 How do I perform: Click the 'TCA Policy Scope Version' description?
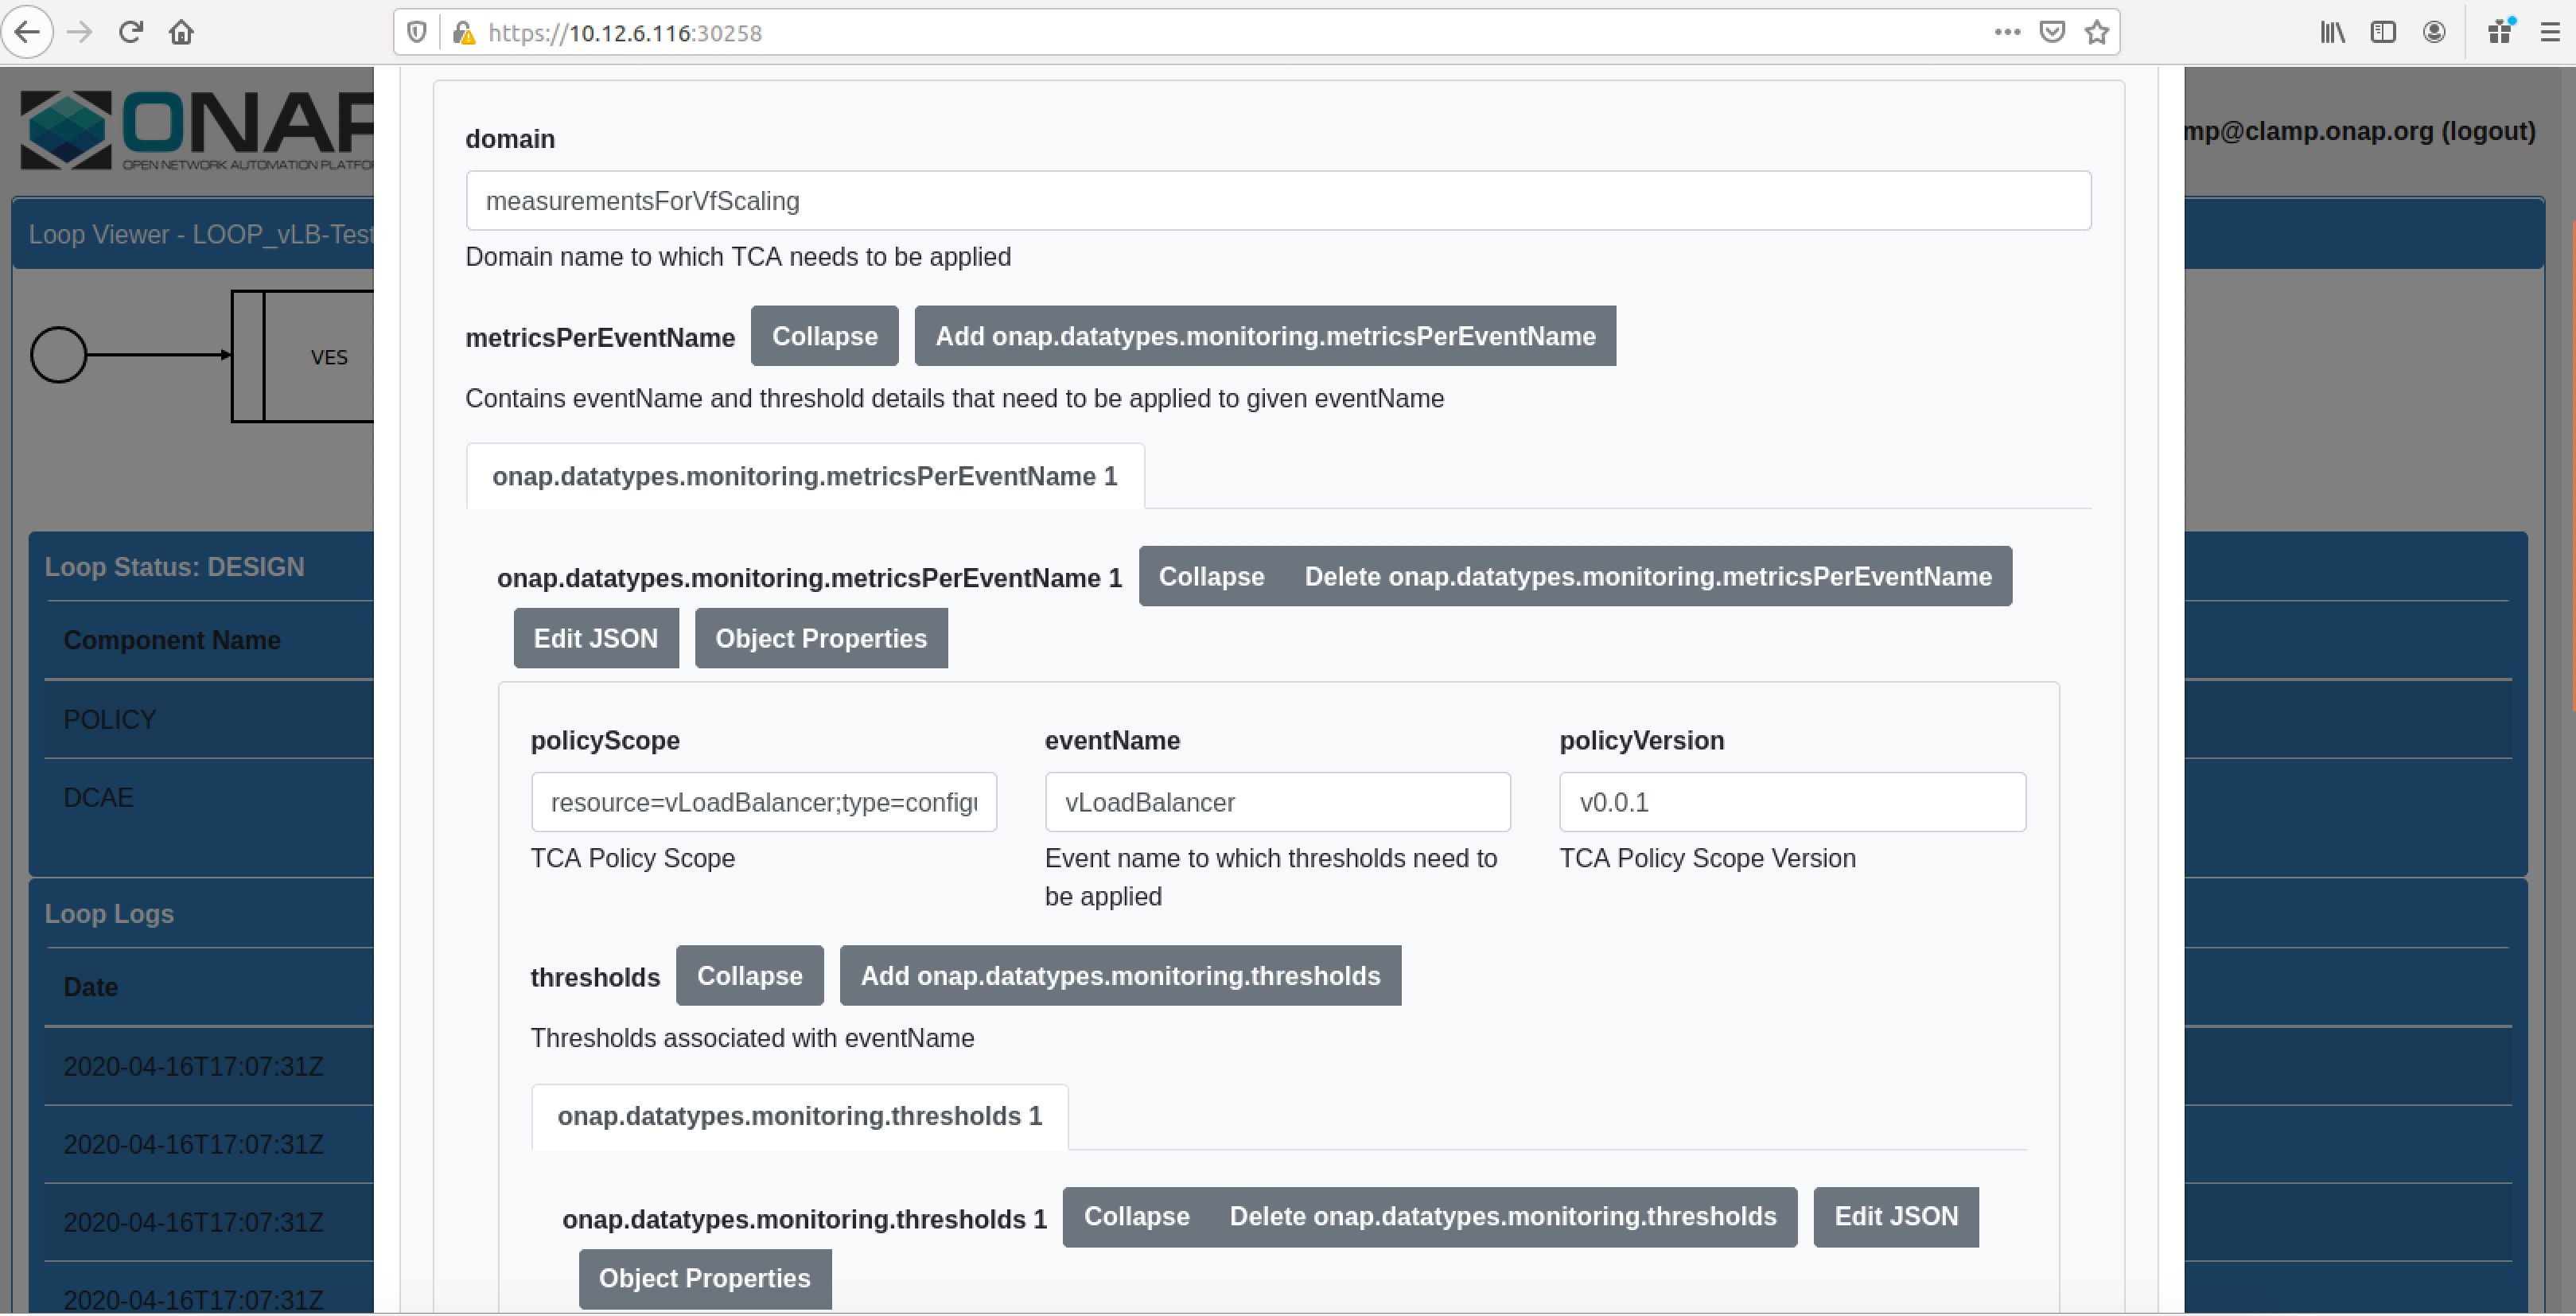tap(1708, 858)
